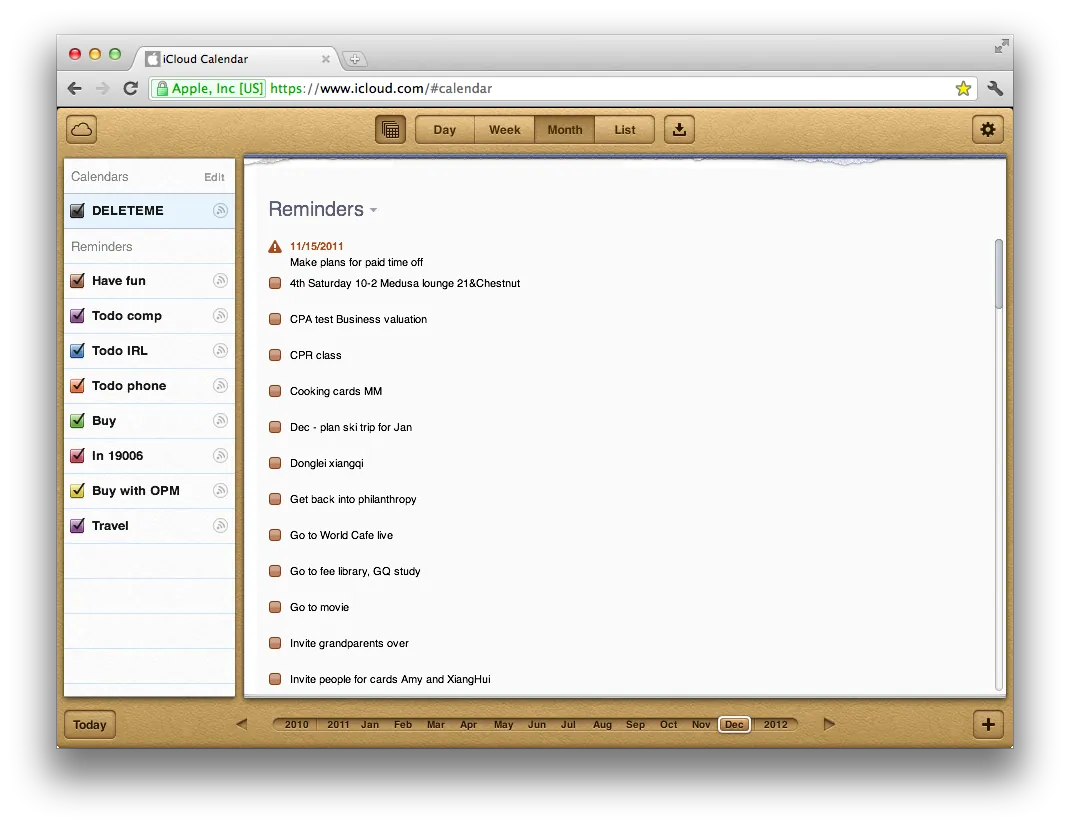Click the browser forward arrow

click(x=102, y=89)
